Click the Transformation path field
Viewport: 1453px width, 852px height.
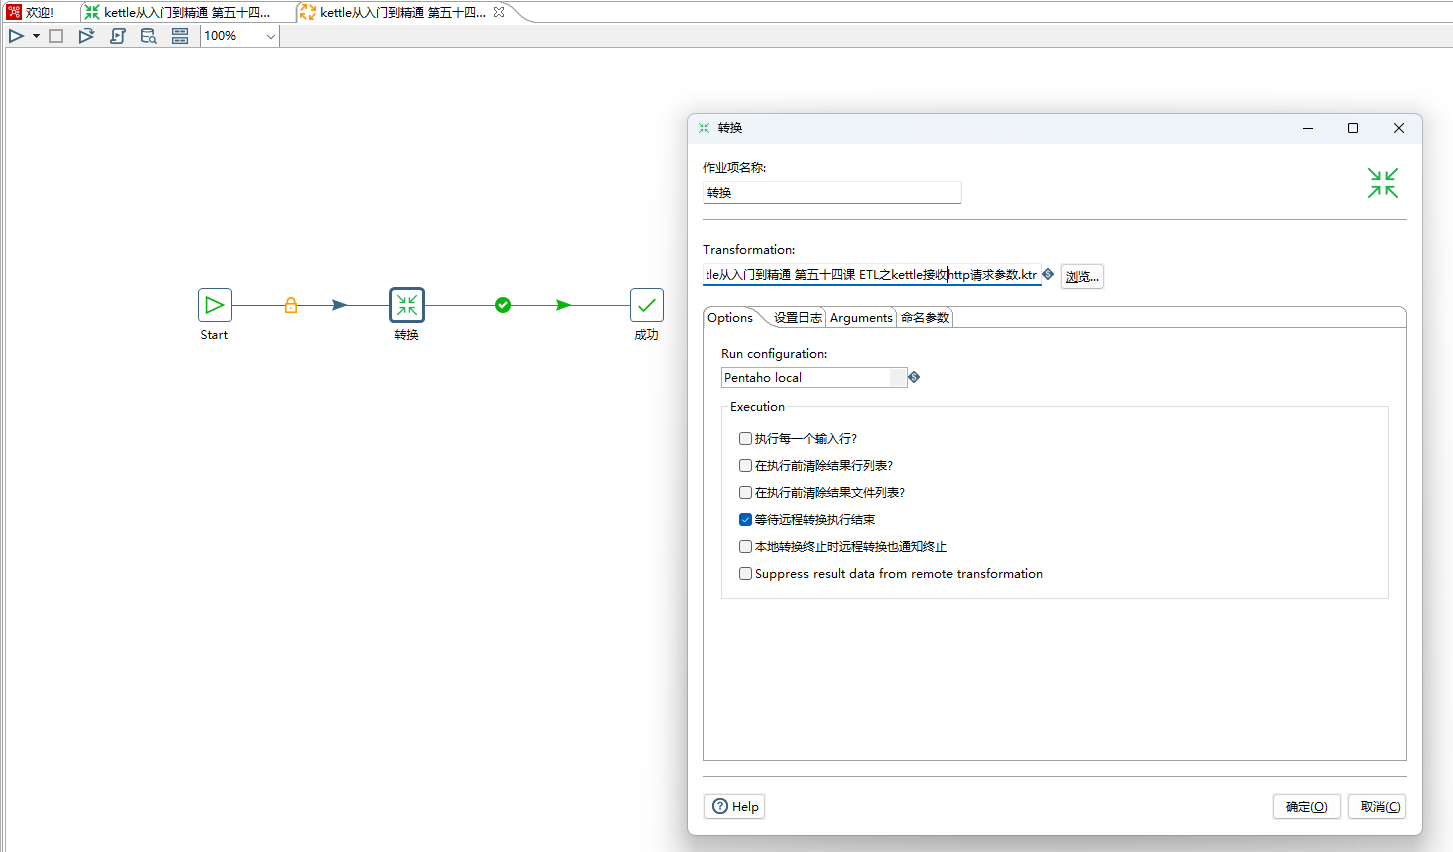click(872, 275)
